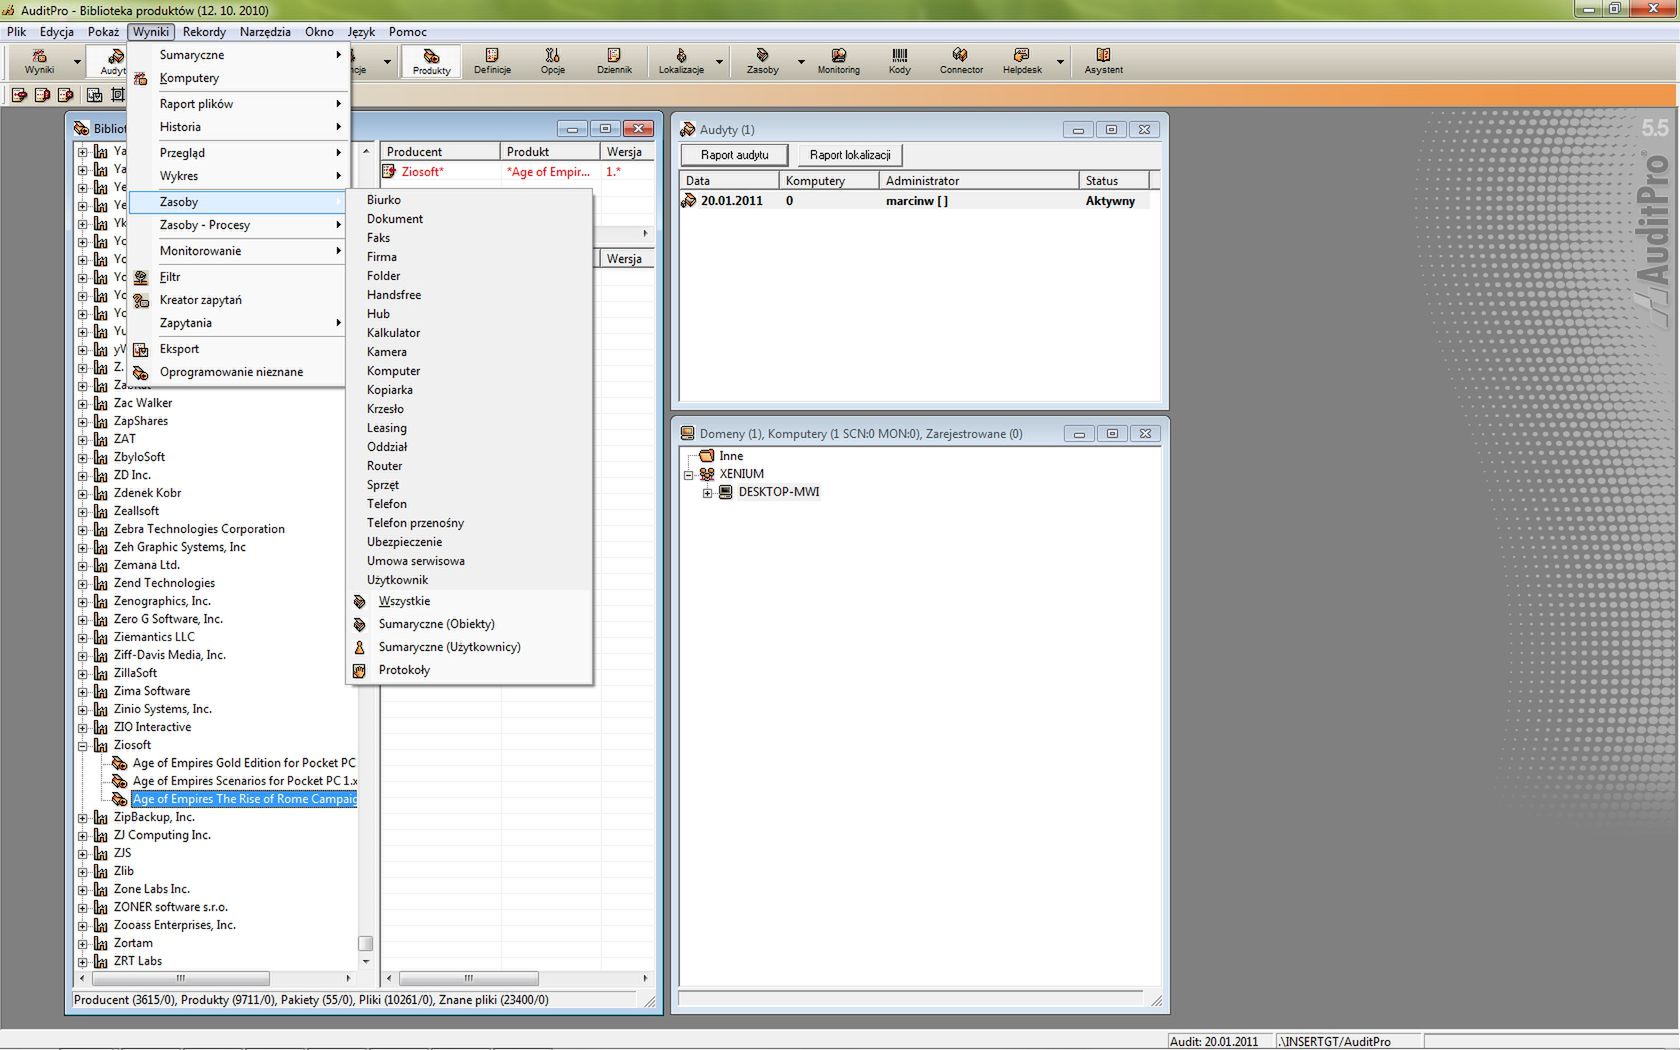Collapse the XENIUM domain node
This screenshot has width=1680, height=1050.
click(688, 474)
